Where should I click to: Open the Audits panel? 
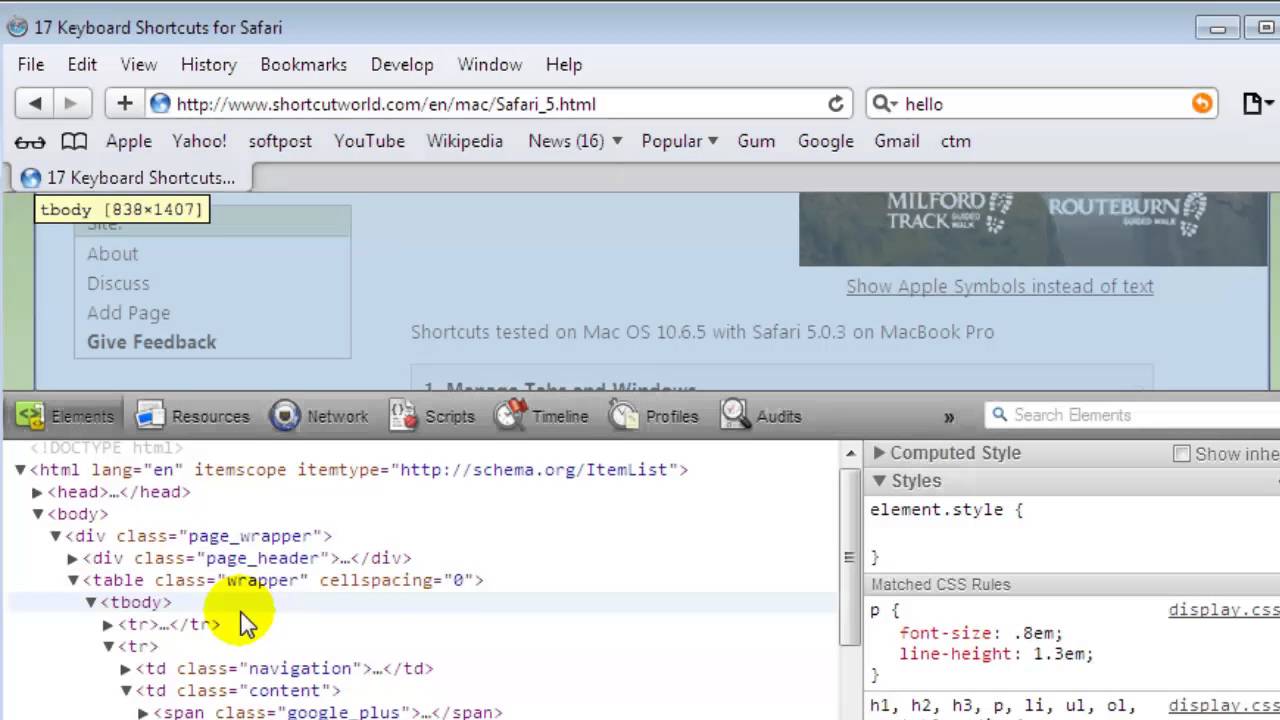click(x=761, y=416)
